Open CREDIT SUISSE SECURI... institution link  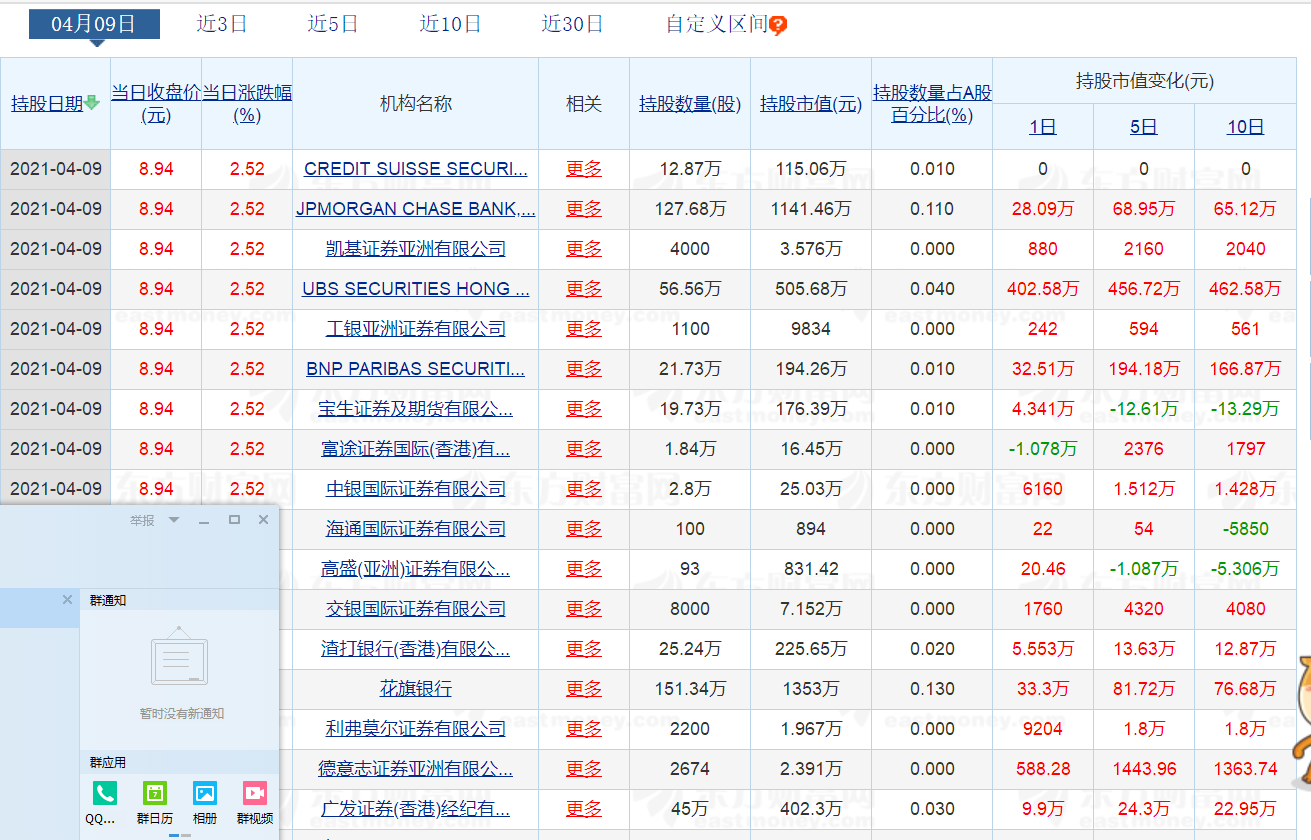pos(416,169)
